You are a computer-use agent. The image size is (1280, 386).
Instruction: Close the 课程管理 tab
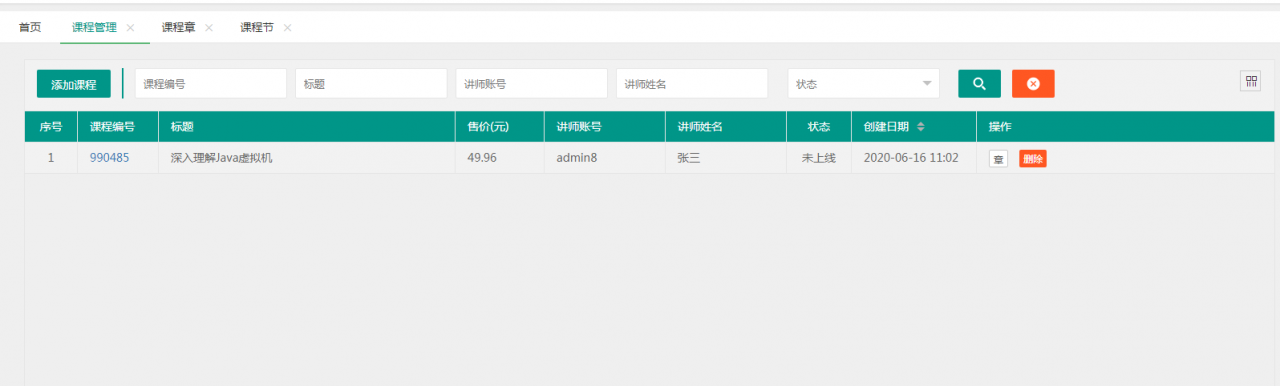click(x=130, y=28)
